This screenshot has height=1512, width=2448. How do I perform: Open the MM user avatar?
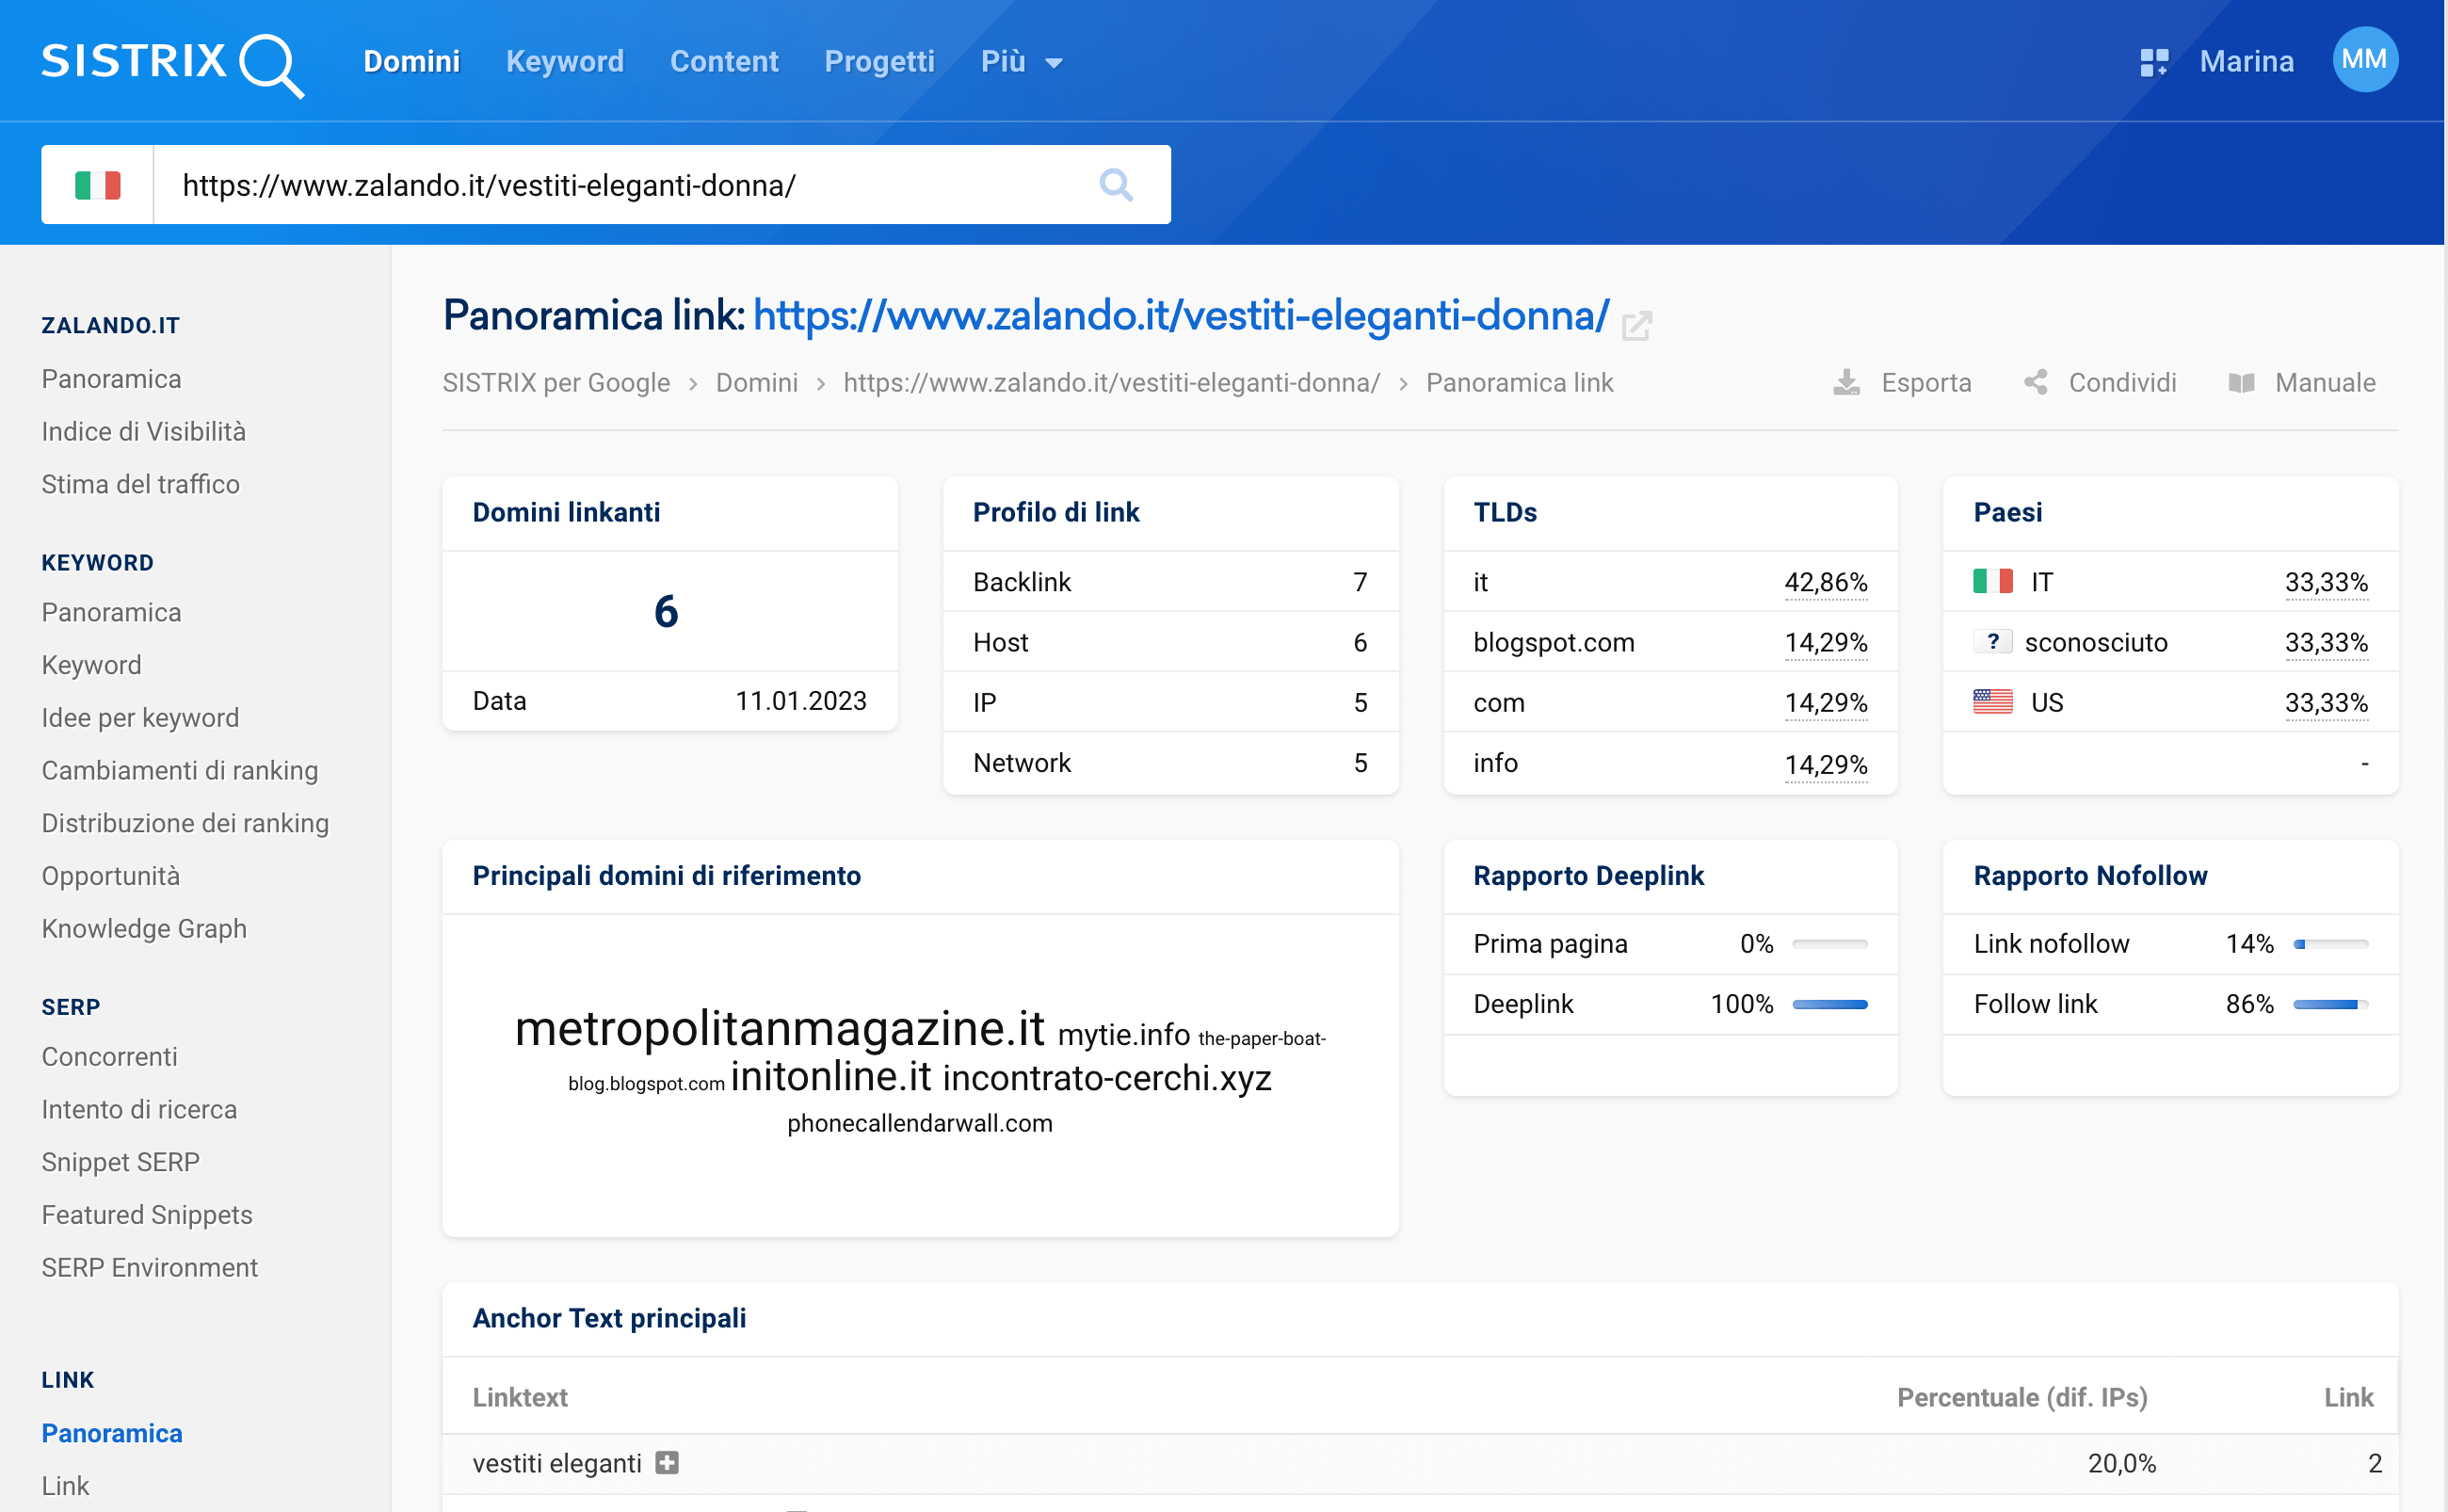[x=2364, y=60]
